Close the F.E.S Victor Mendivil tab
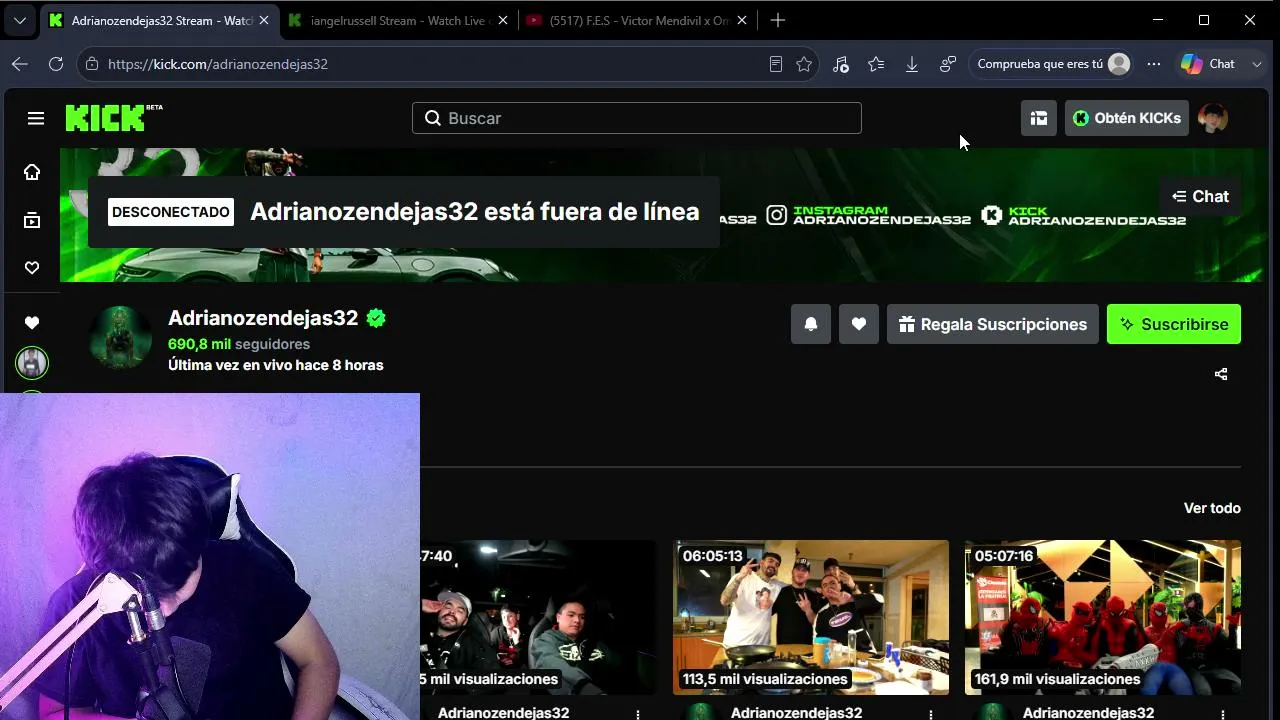This screenshot has width=1280, height=720. click(743, 20)
